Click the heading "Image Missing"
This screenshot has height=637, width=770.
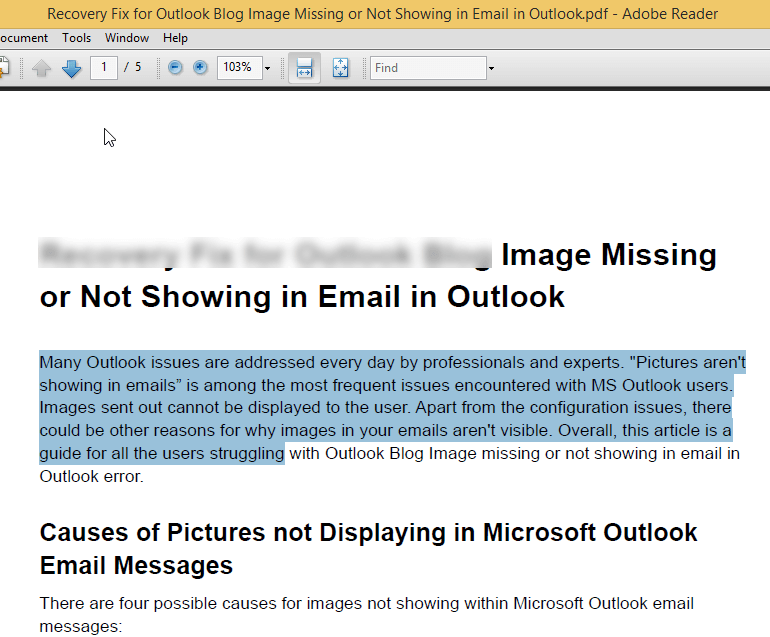click(609, 255)
